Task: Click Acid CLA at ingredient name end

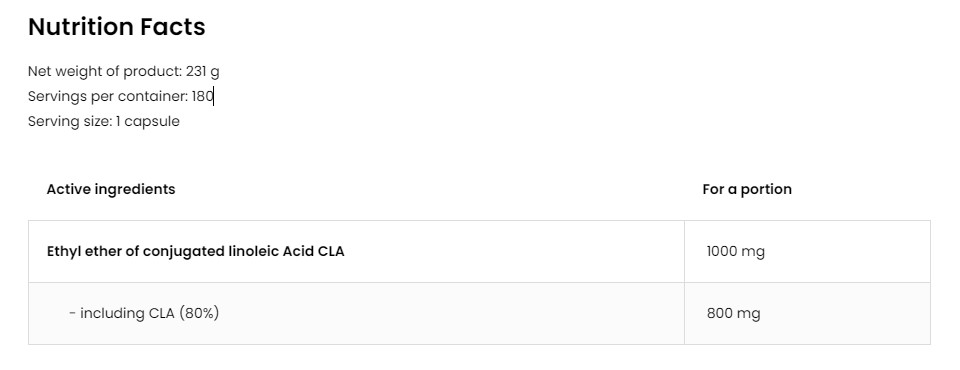Action: tap(313, 251)
